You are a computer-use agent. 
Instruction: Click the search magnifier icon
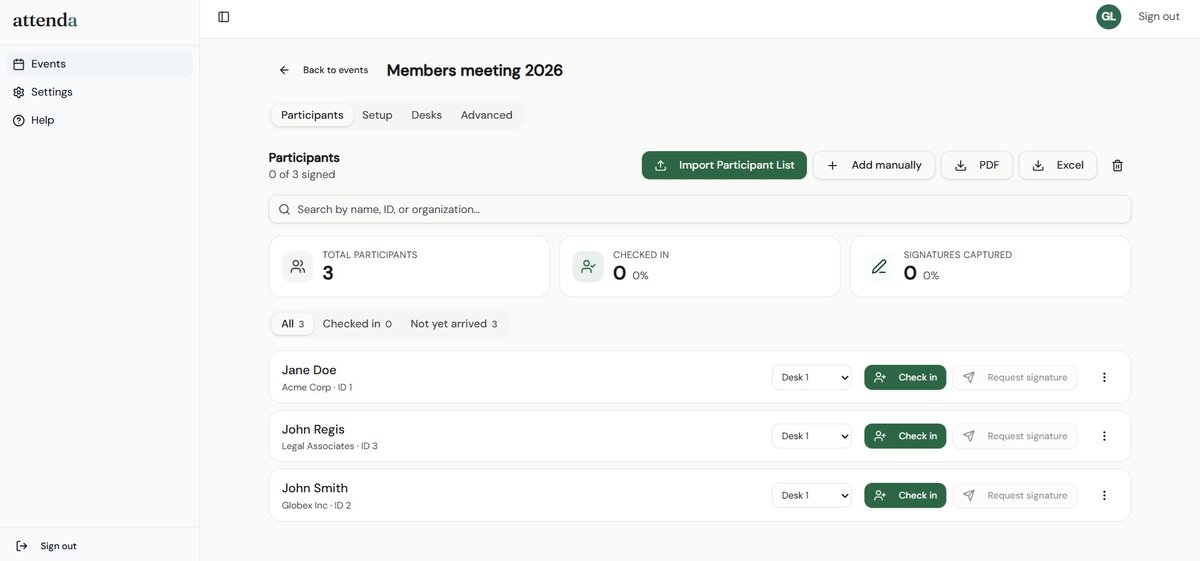284,209
